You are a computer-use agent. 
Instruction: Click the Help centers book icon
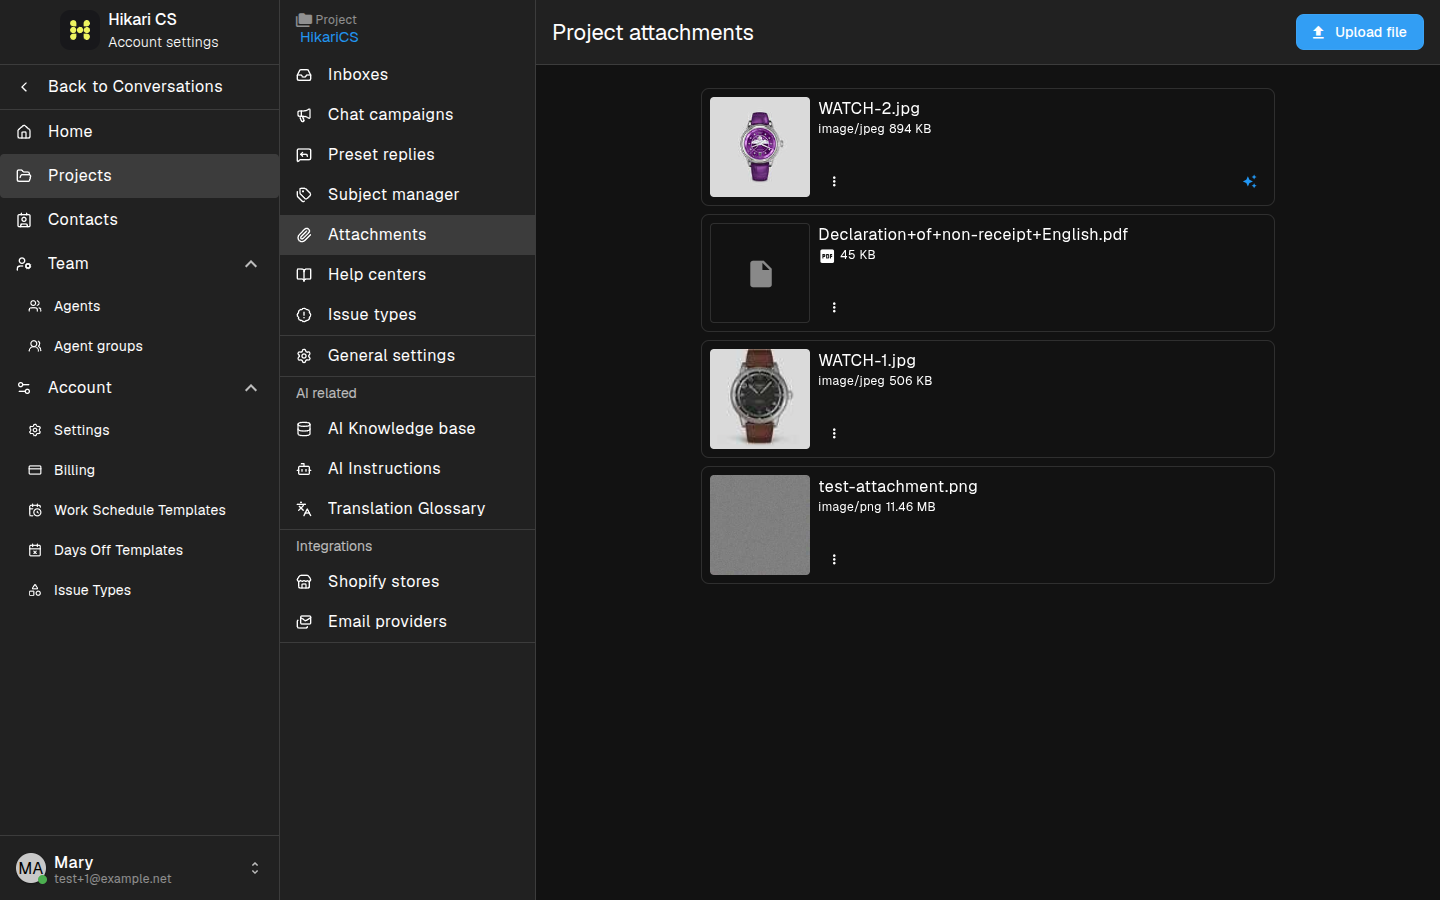click(x=304, y=275)
